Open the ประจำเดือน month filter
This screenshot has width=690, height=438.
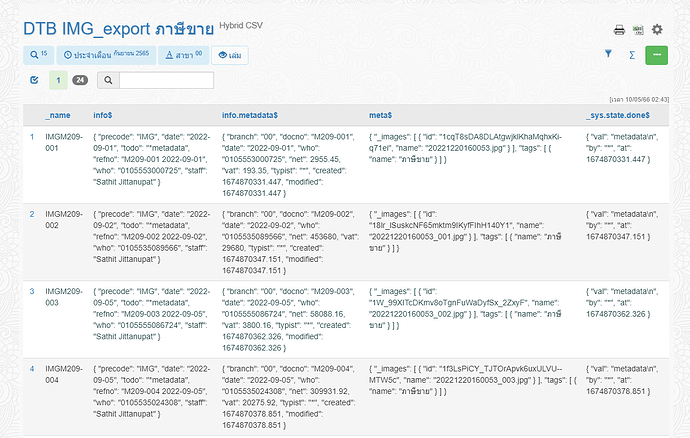coord(105,55)
